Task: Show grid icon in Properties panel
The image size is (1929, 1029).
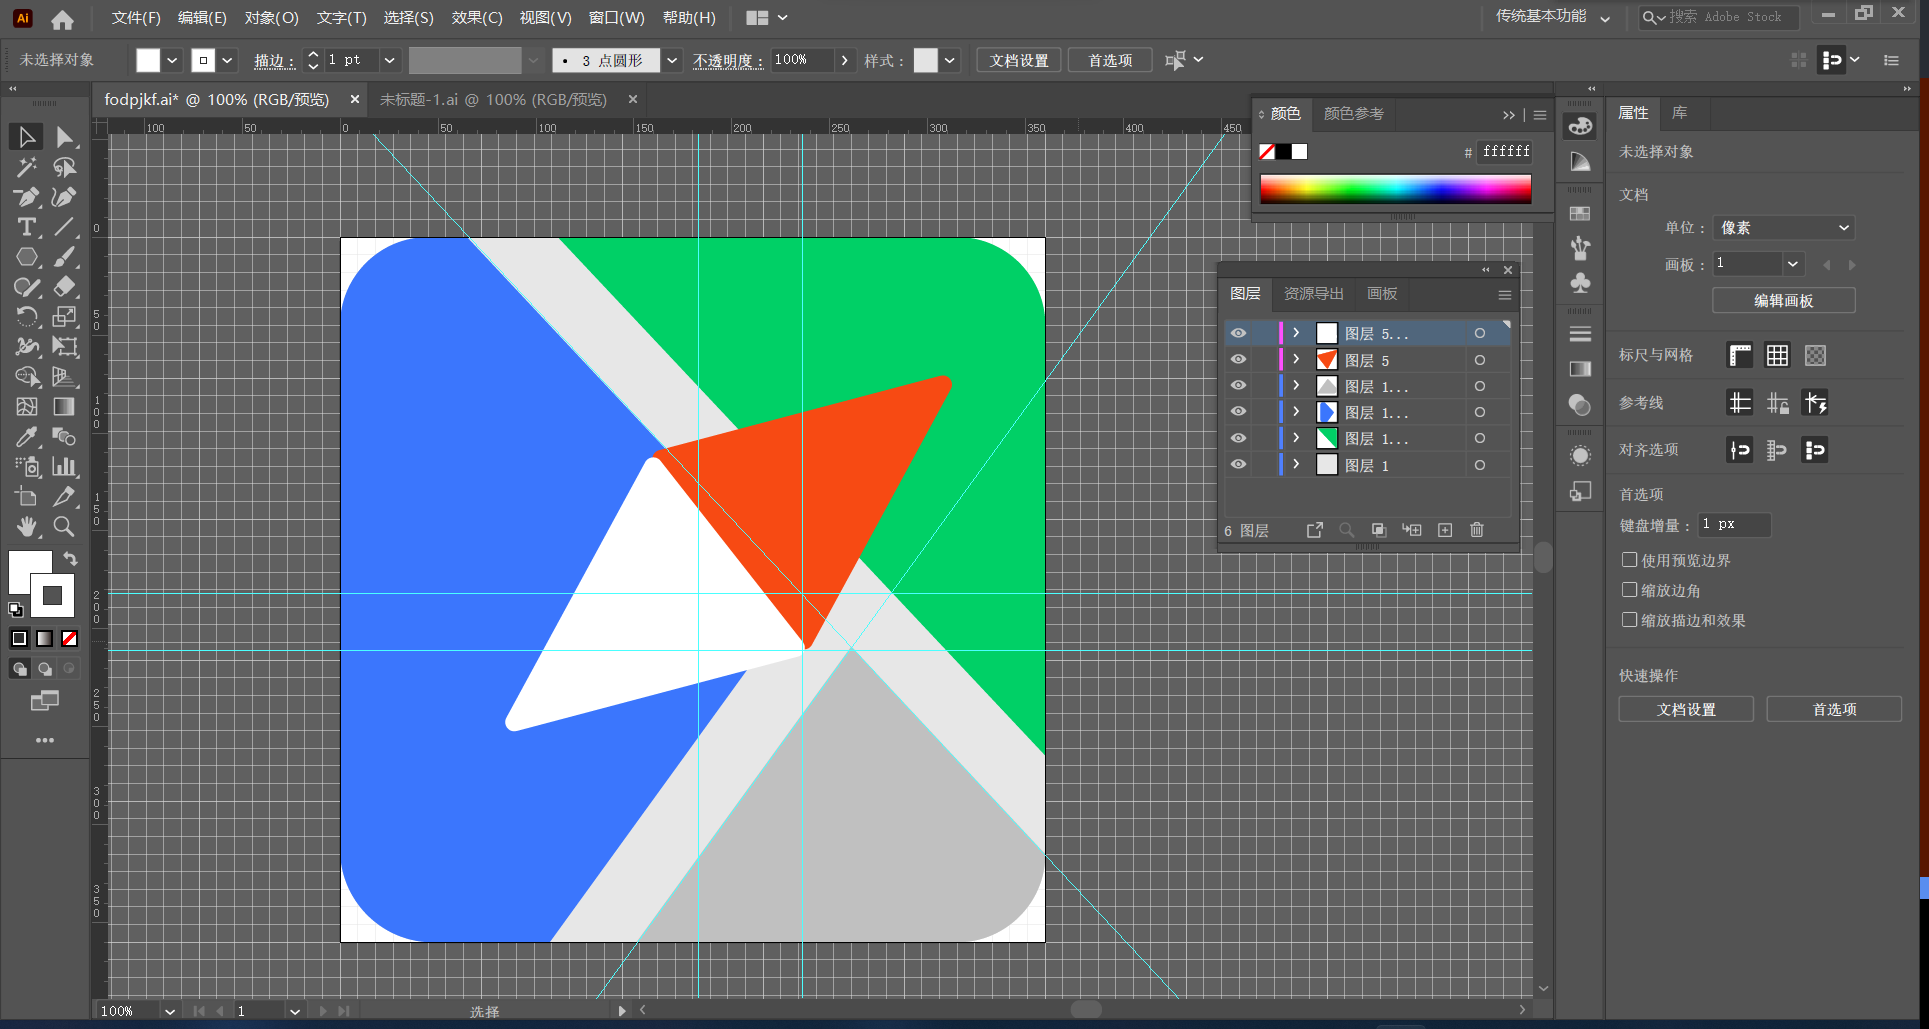Action: 1777,355
